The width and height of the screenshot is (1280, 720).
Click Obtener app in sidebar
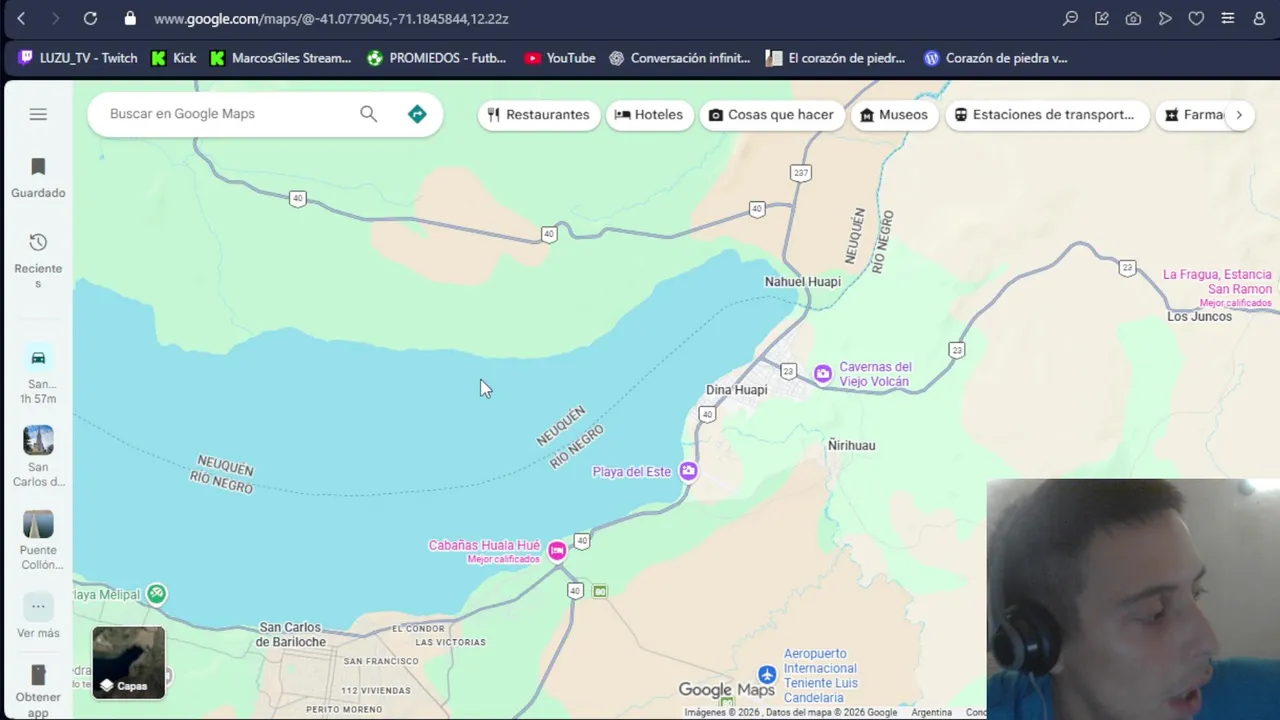coord(38,691)
